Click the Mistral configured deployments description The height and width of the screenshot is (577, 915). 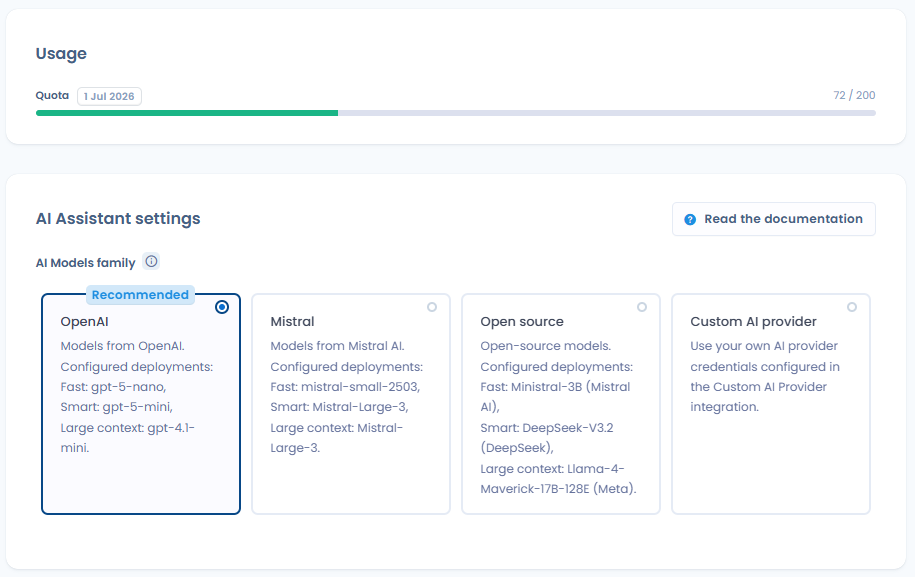[x=347, y=397]
